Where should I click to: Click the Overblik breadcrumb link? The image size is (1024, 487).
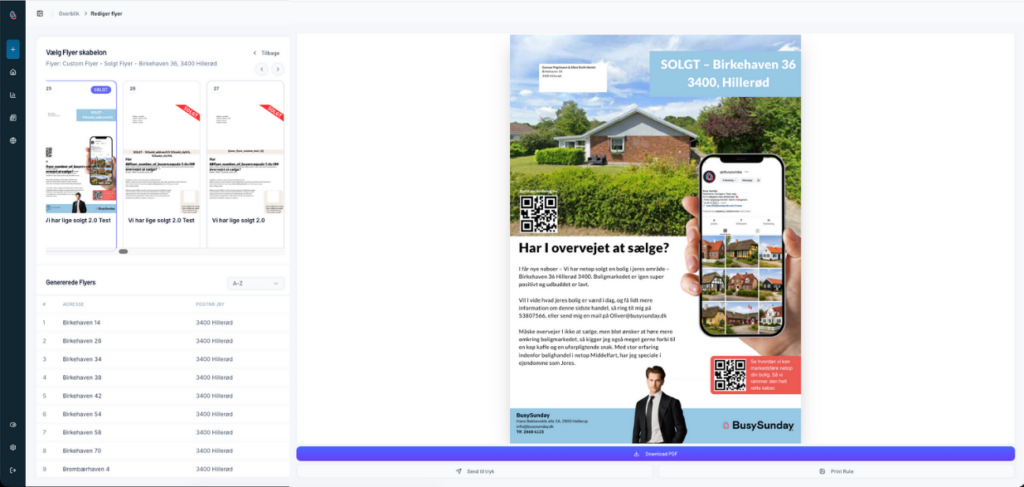click(69, 14)
